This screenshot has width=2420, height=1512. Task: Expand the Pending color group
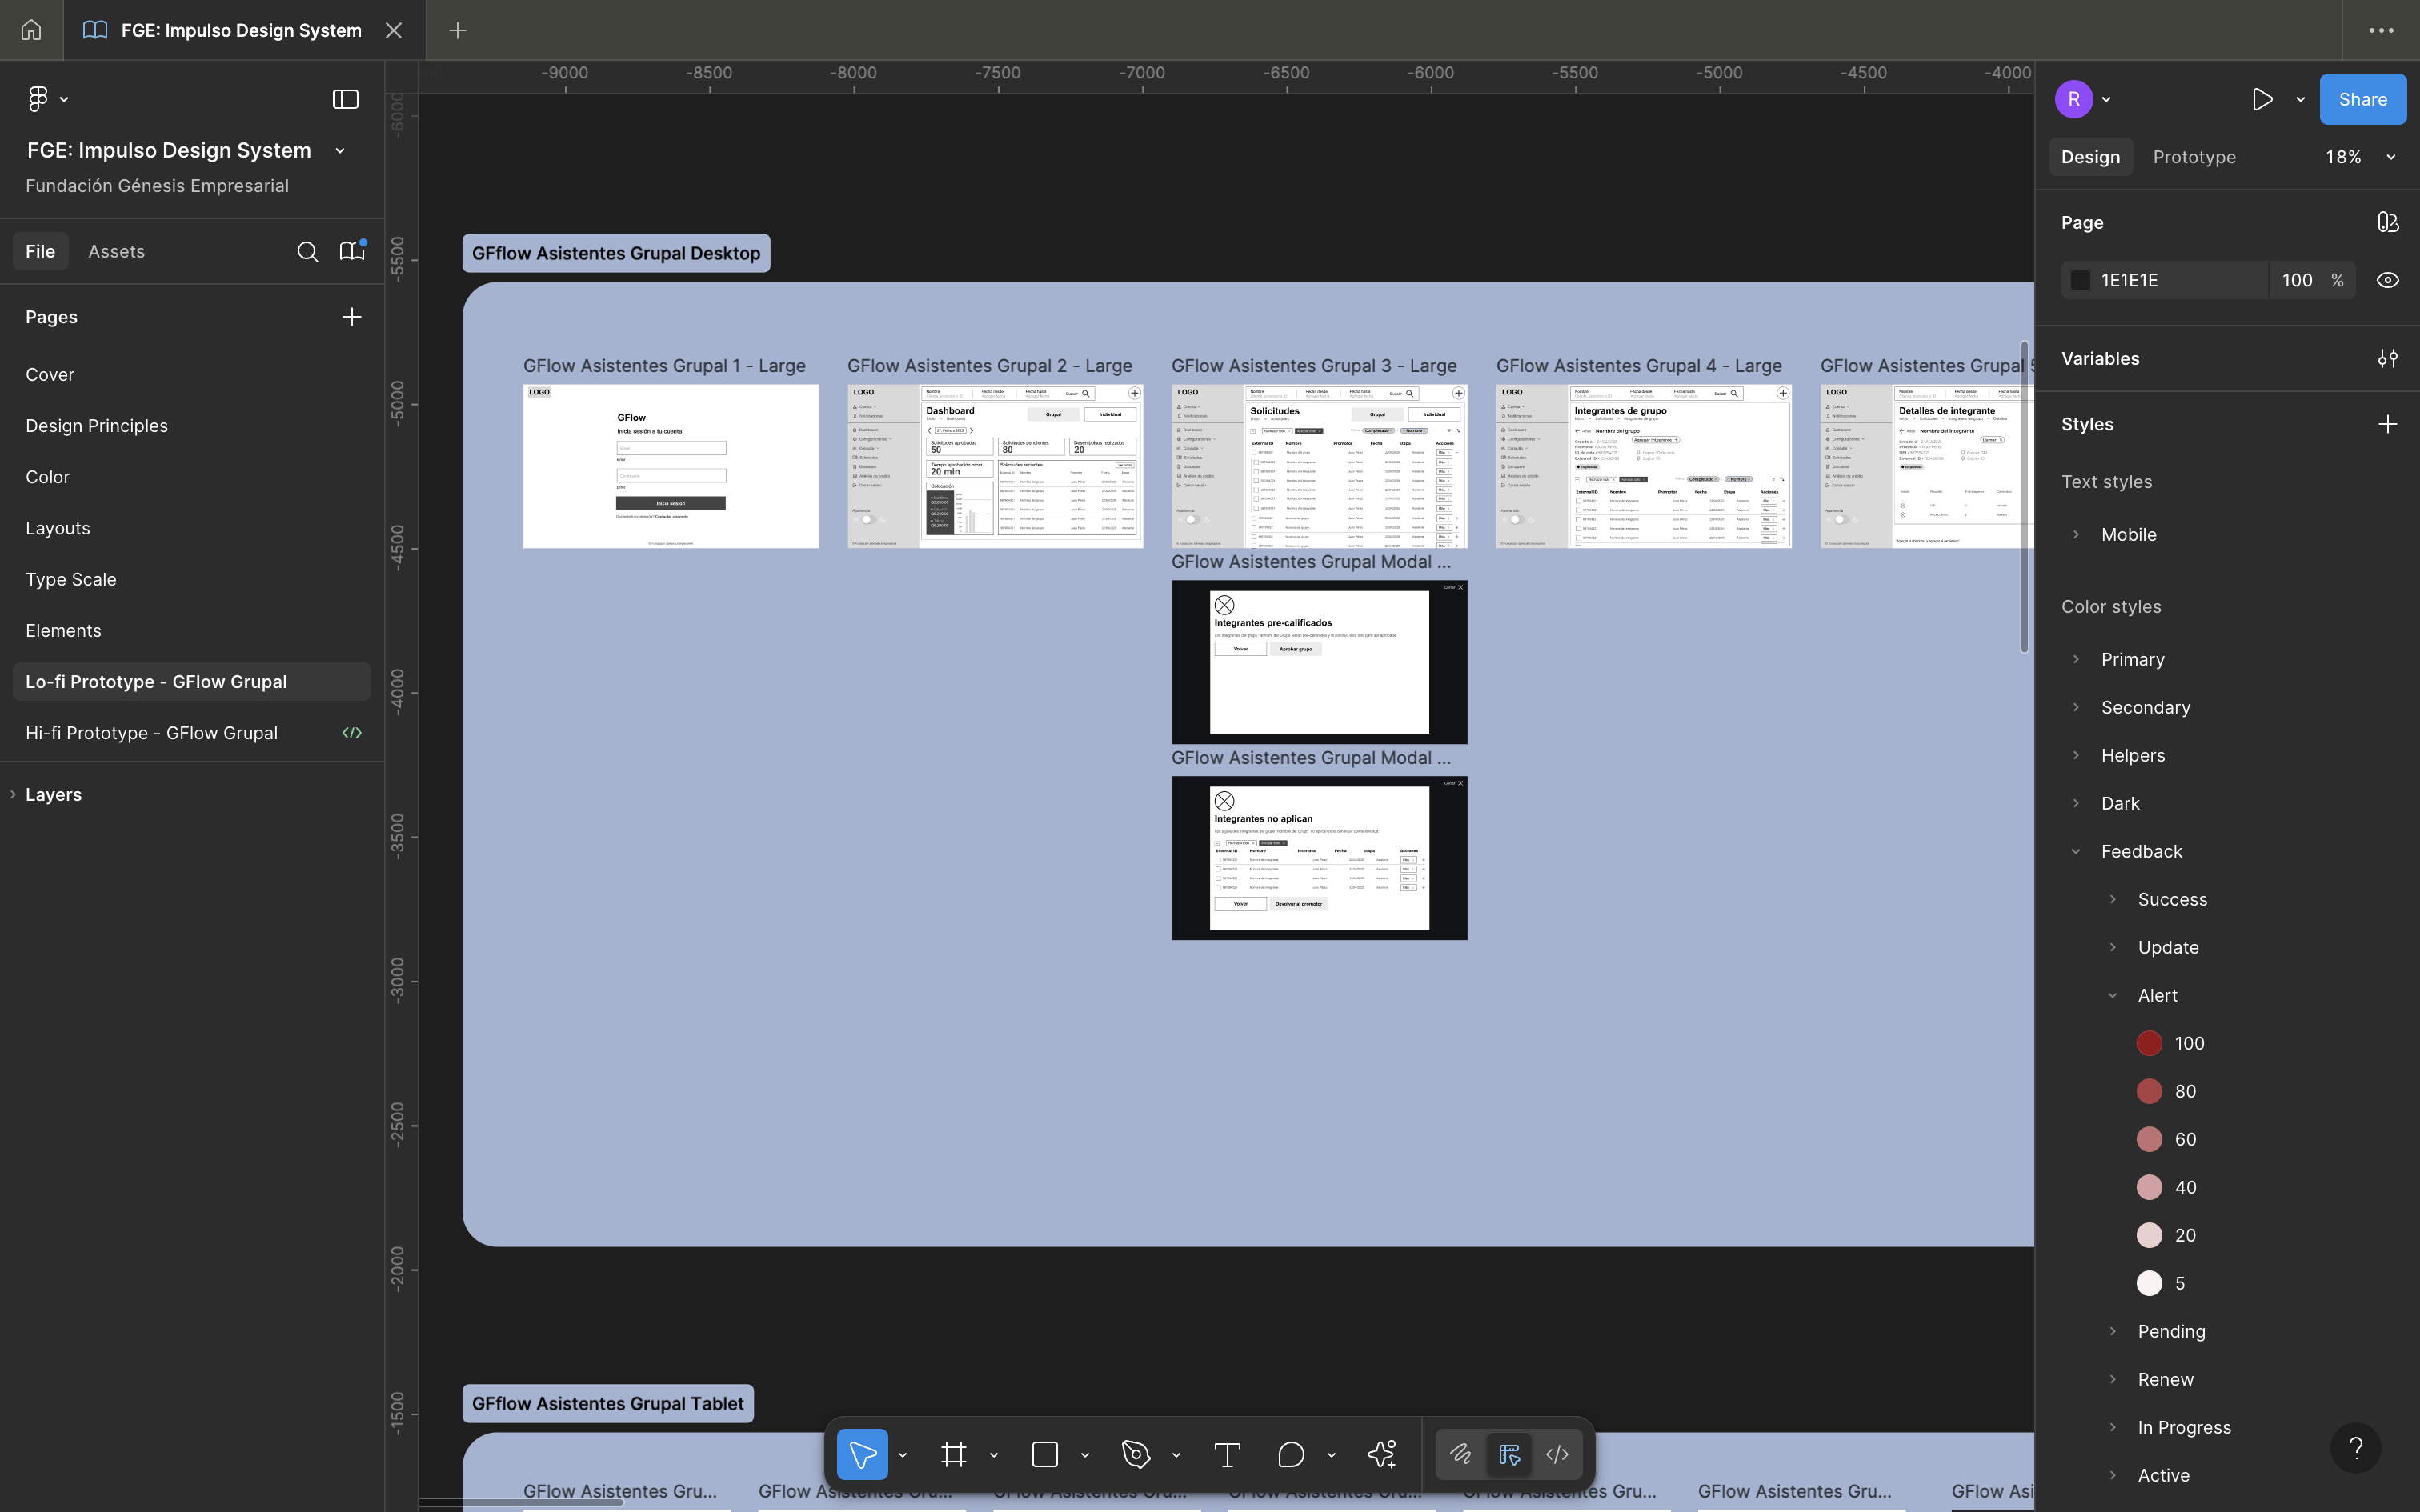click(x=2113, y=1331)
